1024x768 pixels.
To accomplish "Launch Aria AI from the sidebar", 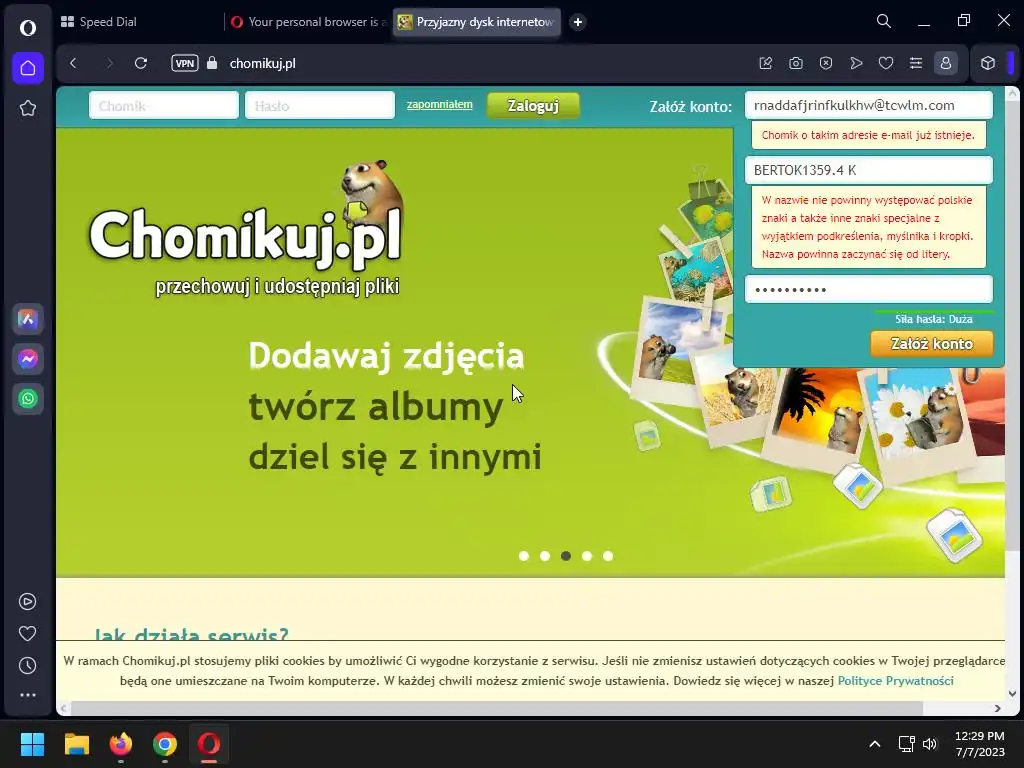I will [x=27, y=319].
